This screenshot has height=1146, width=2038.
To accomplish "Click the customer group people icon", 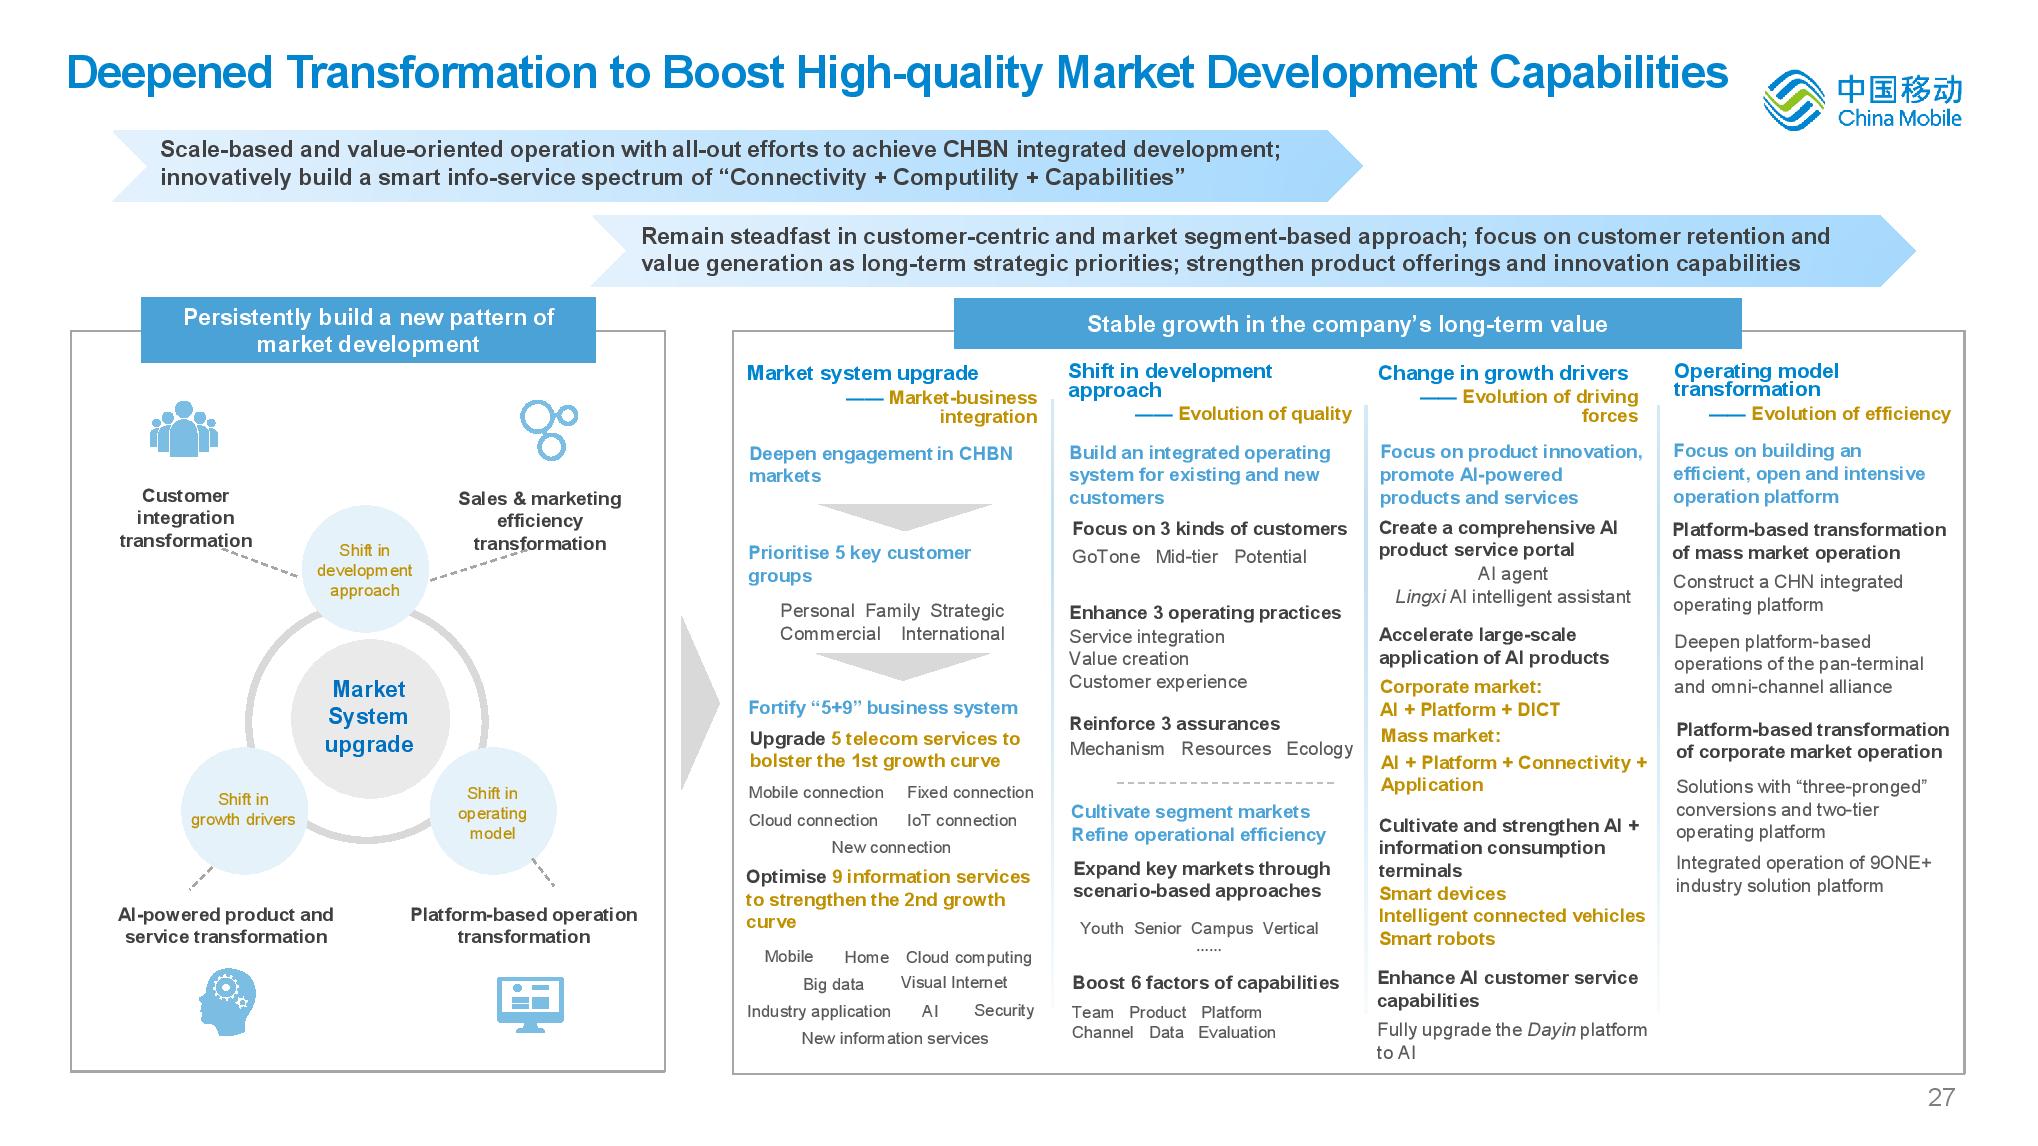I will 184,428.
